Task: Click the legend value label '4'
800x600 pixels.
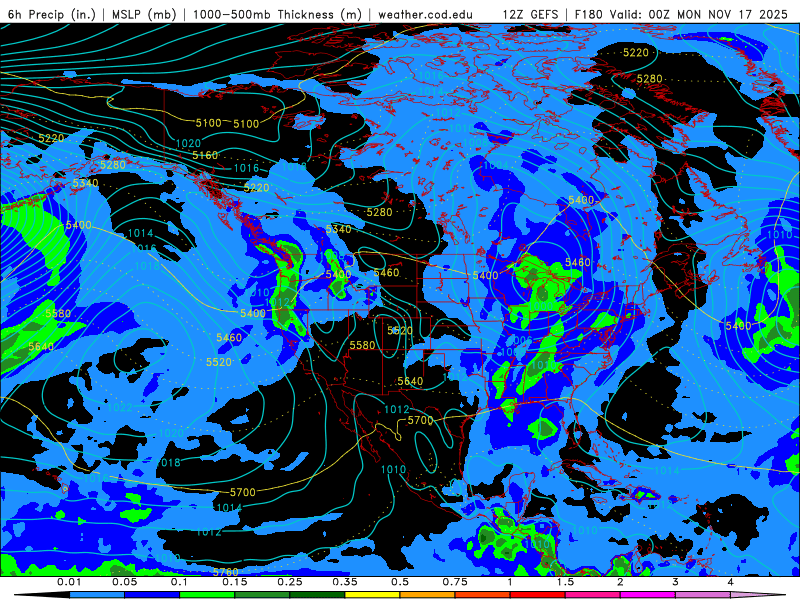Action: pyautogui.click(x=731, y=582)
